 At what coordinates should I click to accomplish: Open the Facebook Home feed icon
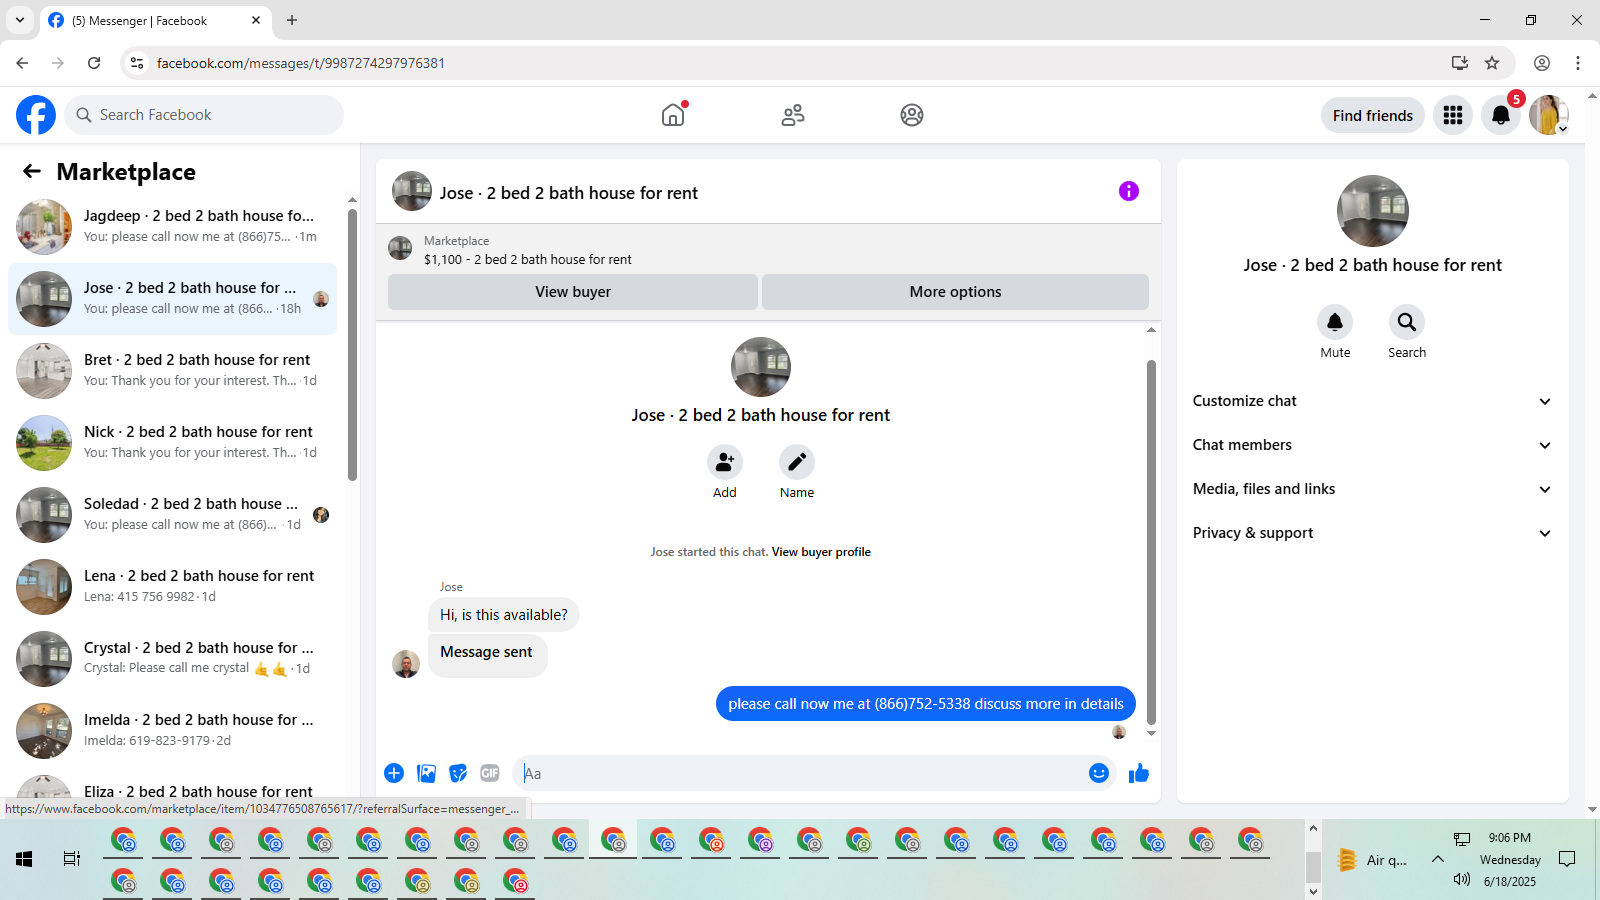coord(673,115)
